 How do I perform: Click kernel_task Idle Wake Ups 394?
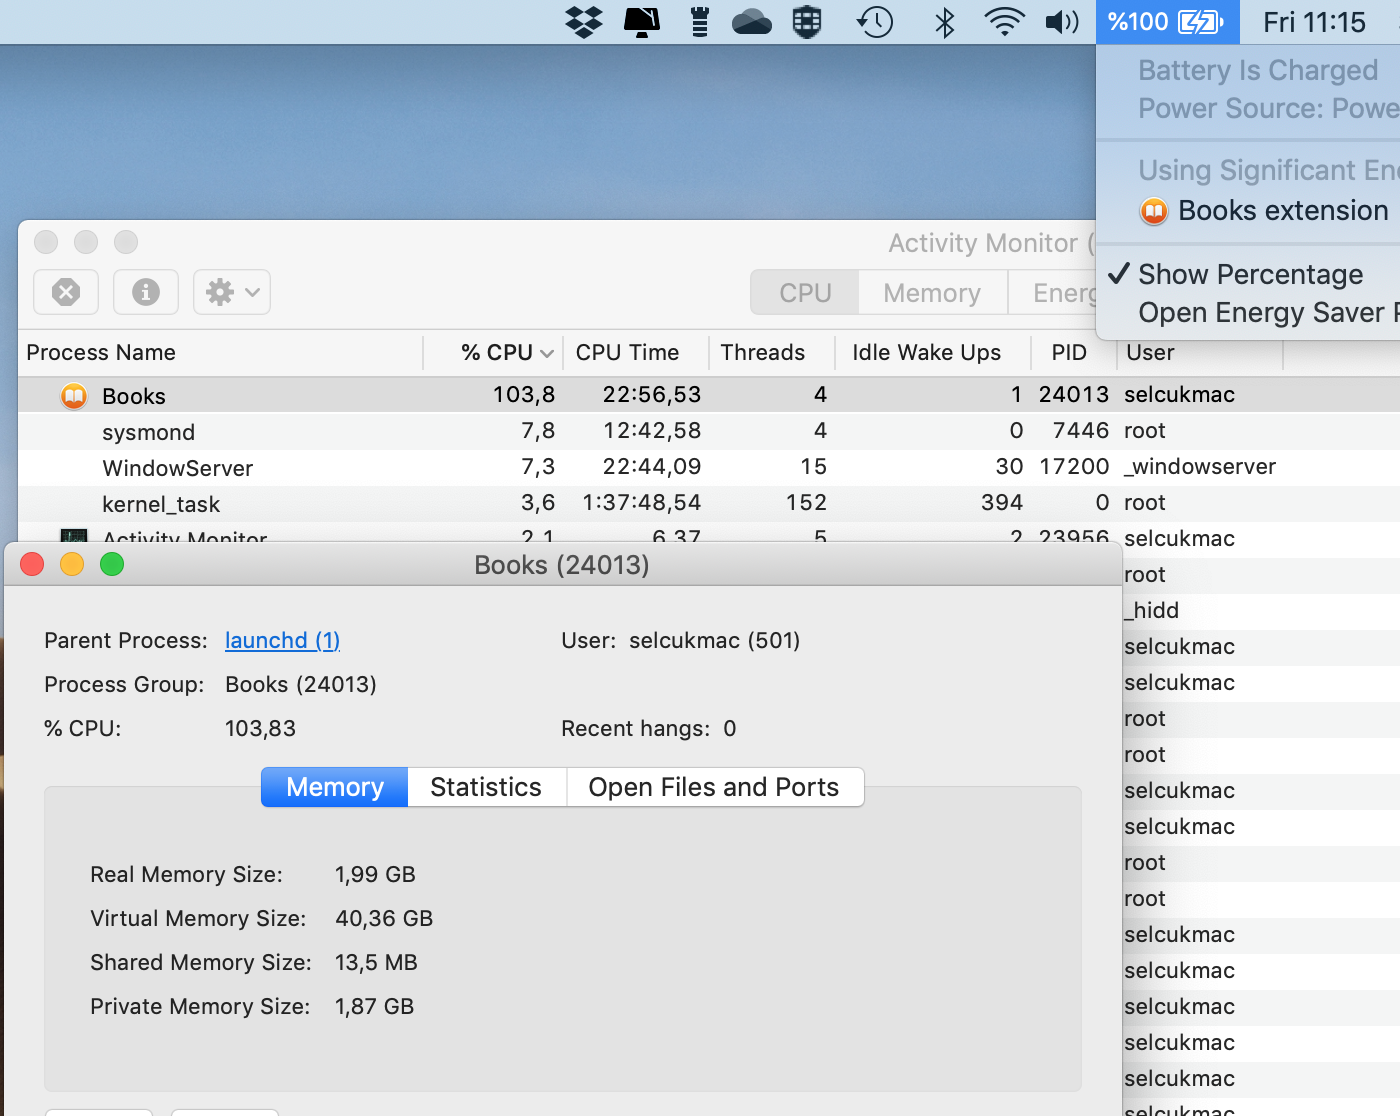point(1002,502)
